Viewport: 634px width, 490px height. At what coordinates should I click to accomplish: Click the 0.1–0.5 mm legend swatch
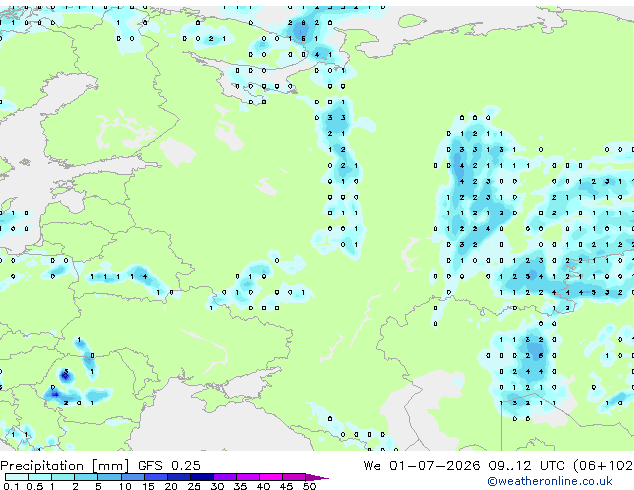tap(17, 477)
